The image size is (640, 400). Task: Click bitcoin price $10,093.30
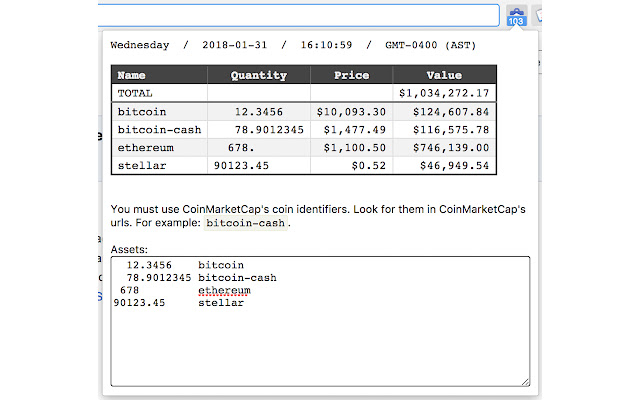click(x=351, y=112)
